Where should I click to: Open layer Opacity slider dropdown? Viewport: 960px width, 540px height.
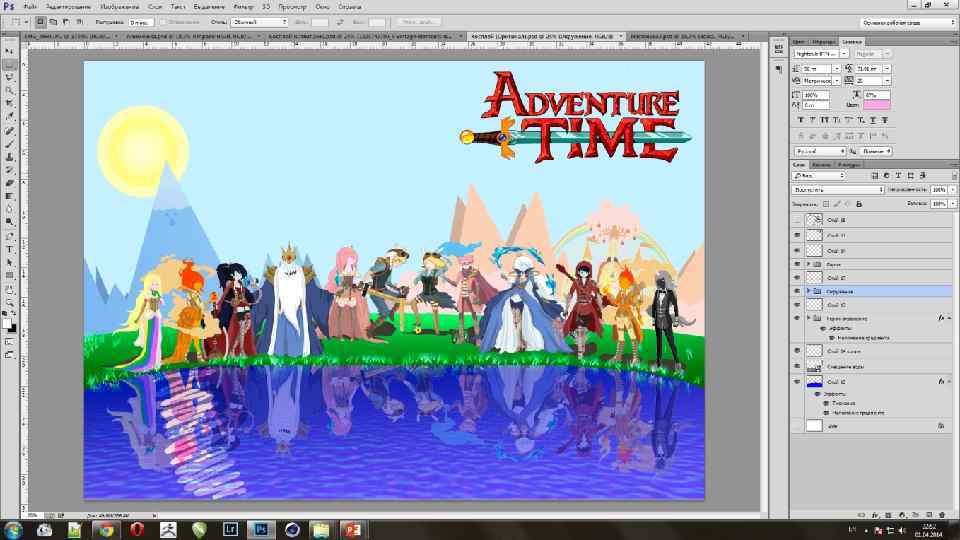tap(953, 190)
